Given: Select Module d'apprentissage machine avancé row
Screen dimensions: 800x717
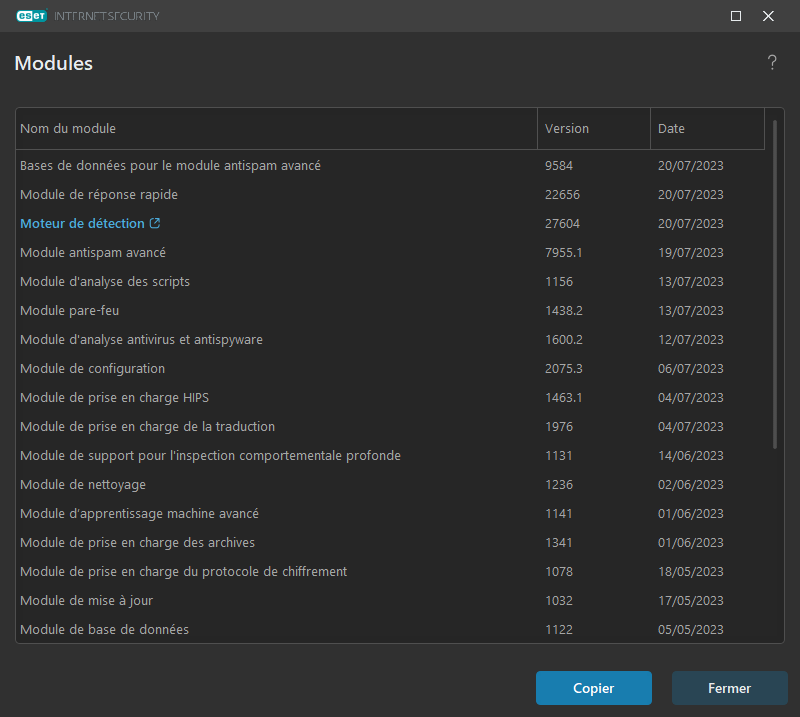Looking at the screenshot, I should pyautogui.click(x=390, y=513).
